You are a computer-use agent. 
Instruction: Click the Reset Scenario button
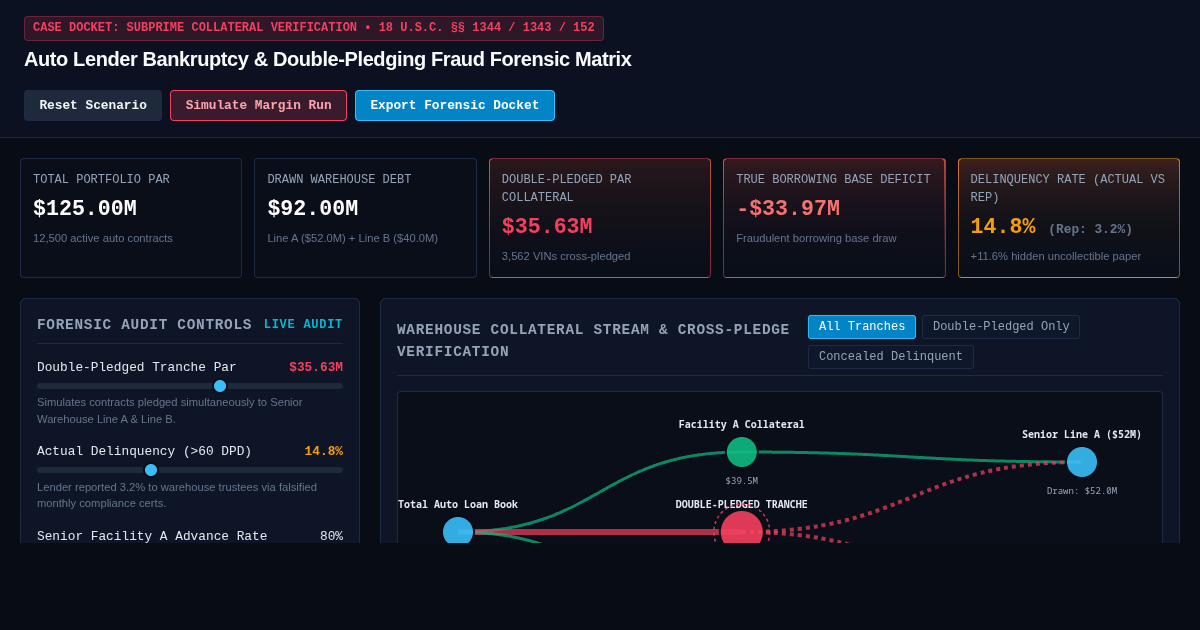coord(93,106)
